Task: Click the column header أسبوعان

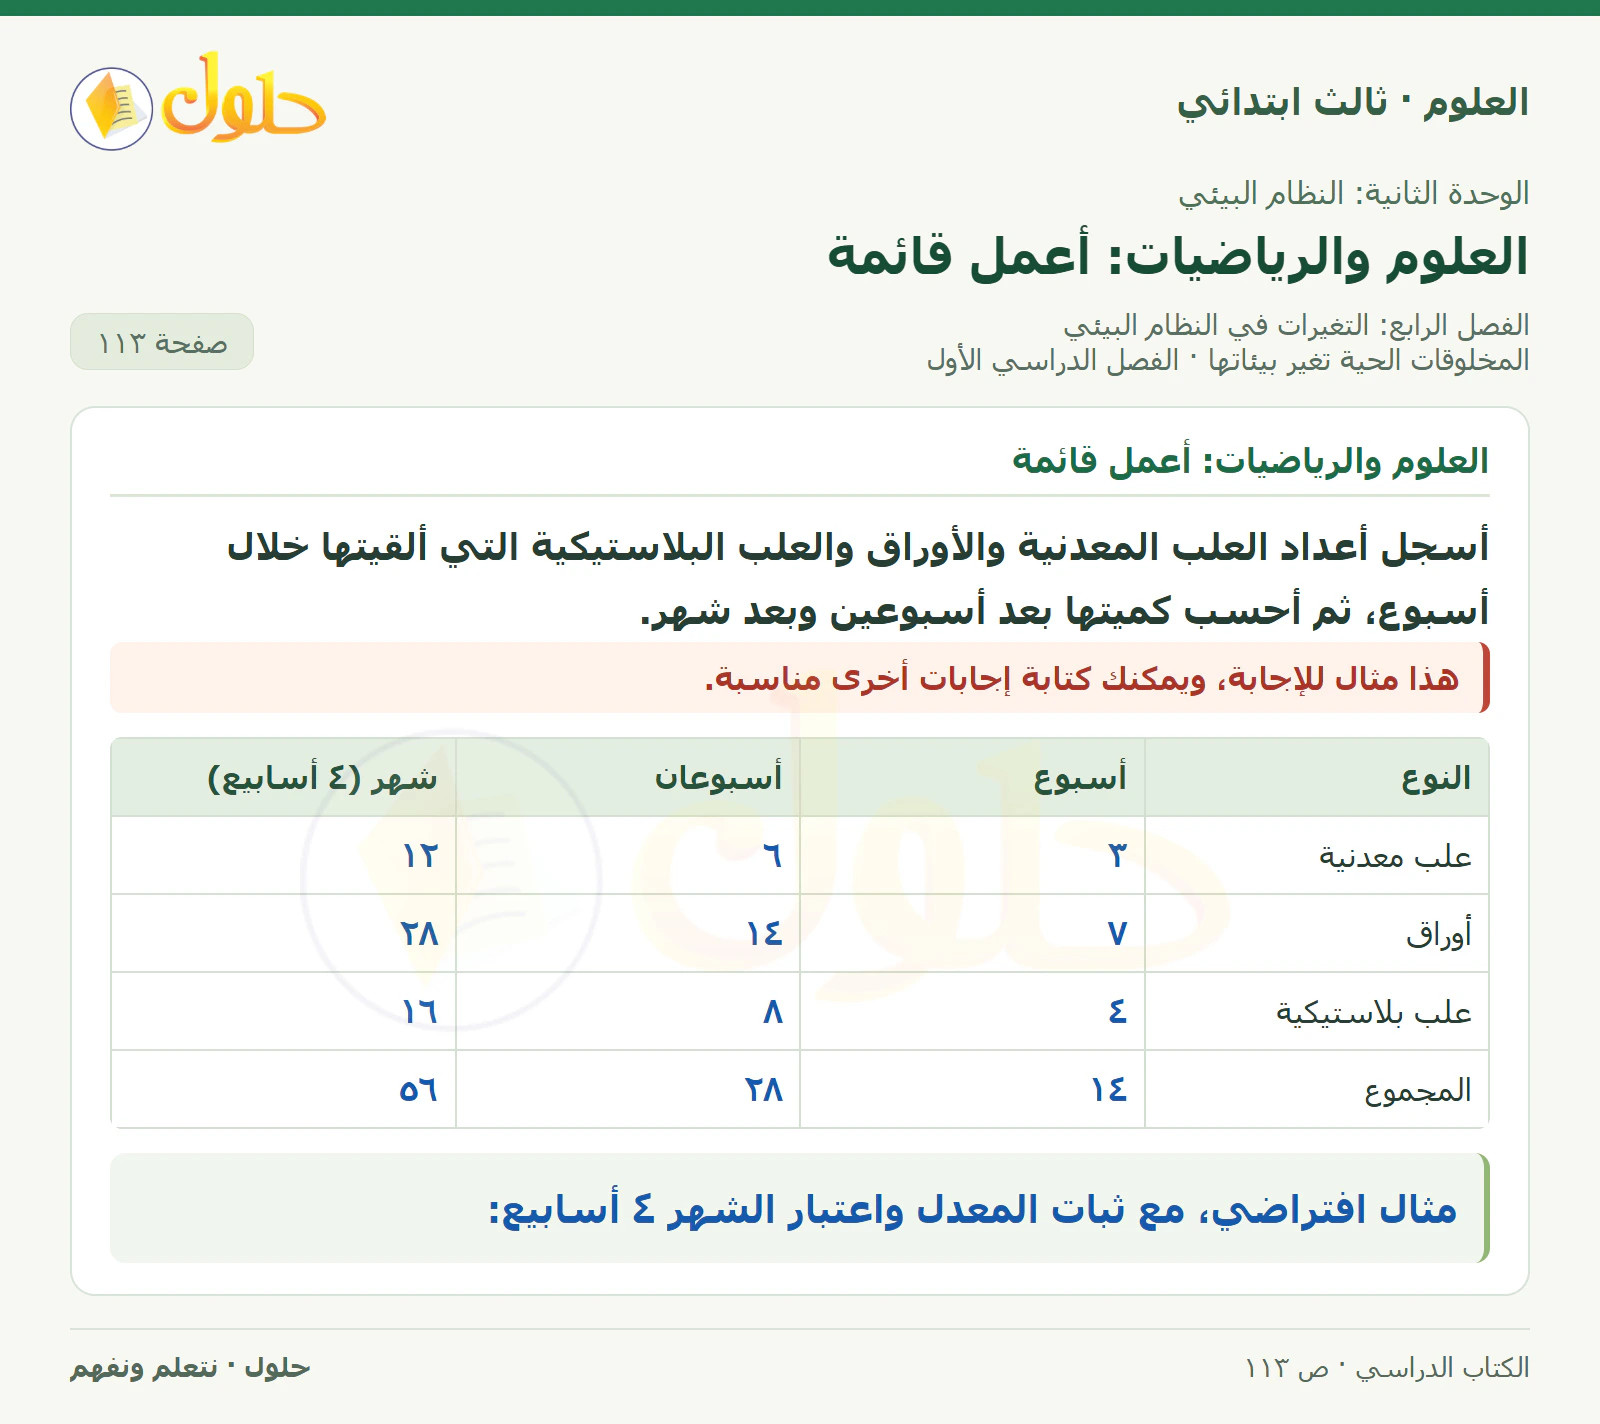Action: click(718, 777)
